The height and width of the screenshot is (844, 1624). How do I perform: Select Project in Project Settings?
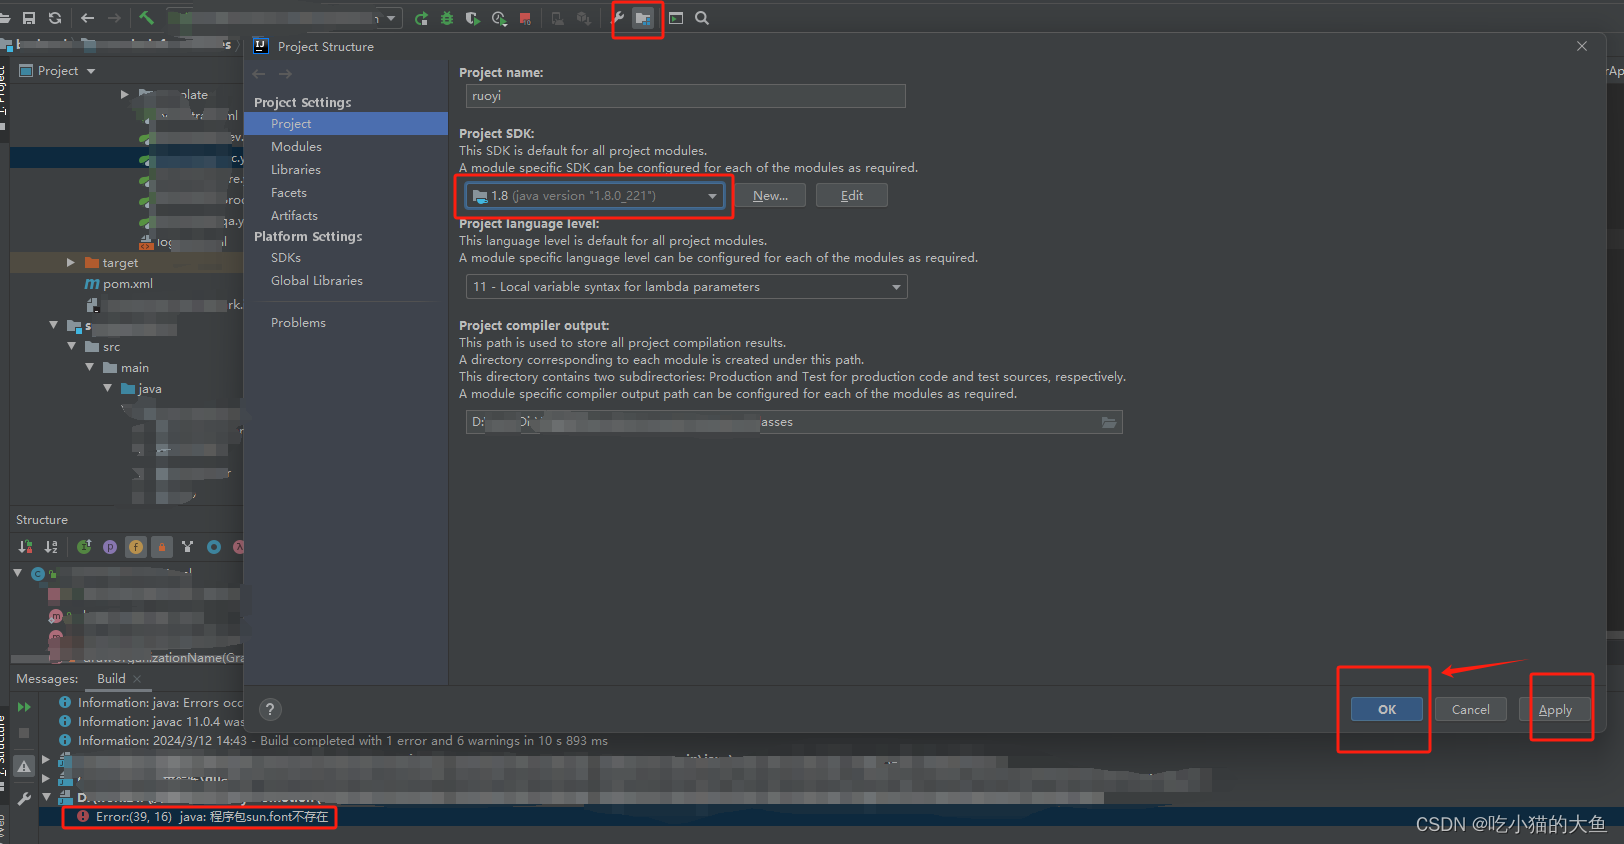click(346, 124)
